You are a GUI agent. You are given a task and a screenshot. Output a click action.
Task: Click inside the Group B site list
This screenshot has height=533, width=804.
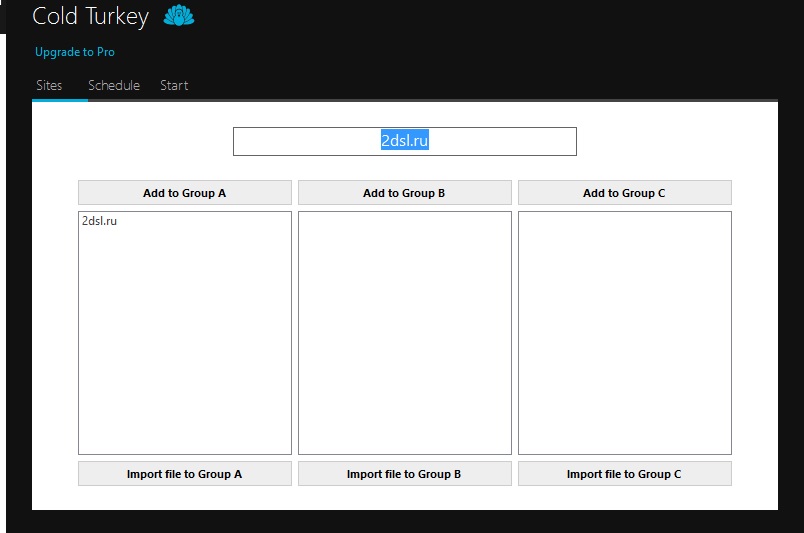coord(405,333)
